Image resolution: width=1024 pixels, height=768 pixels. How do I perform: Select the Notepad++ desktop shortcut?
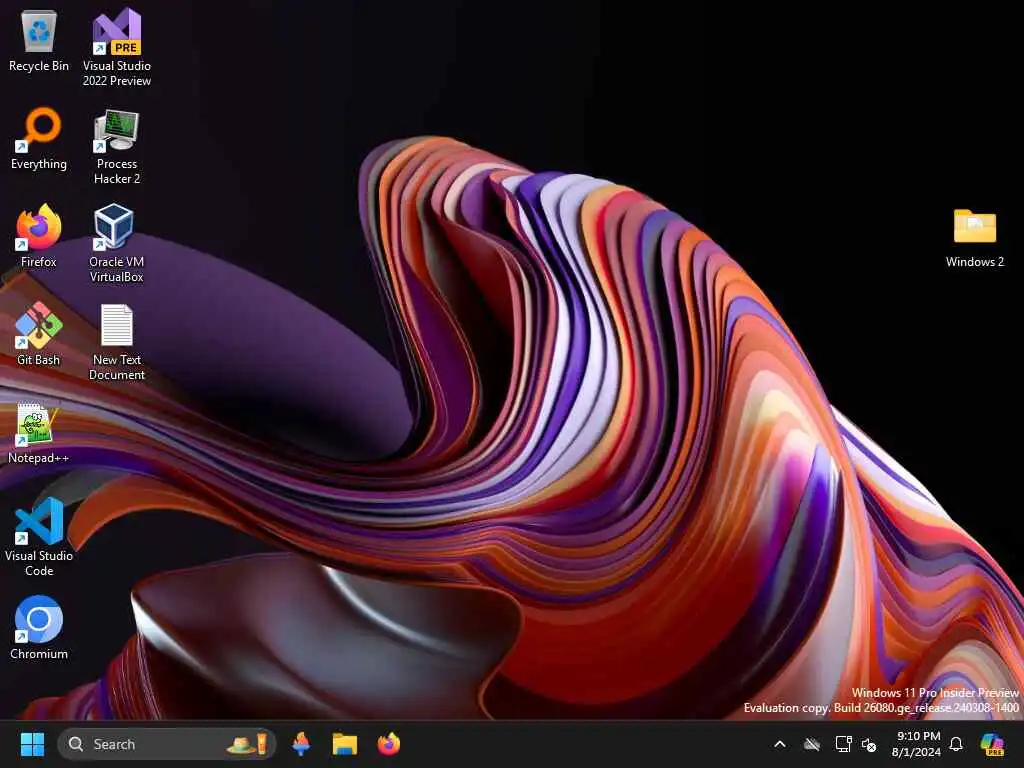pos(39,433)
